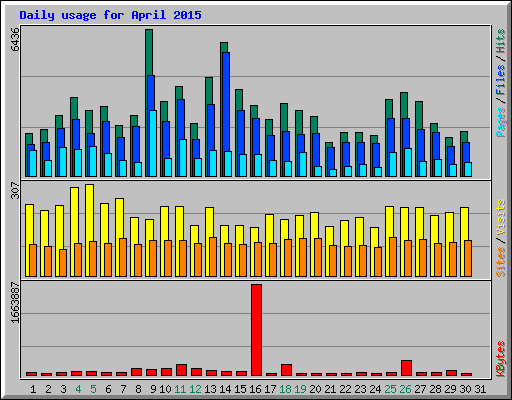
Task: Click the day 22 axis label
Action: (x=345, y=389)
